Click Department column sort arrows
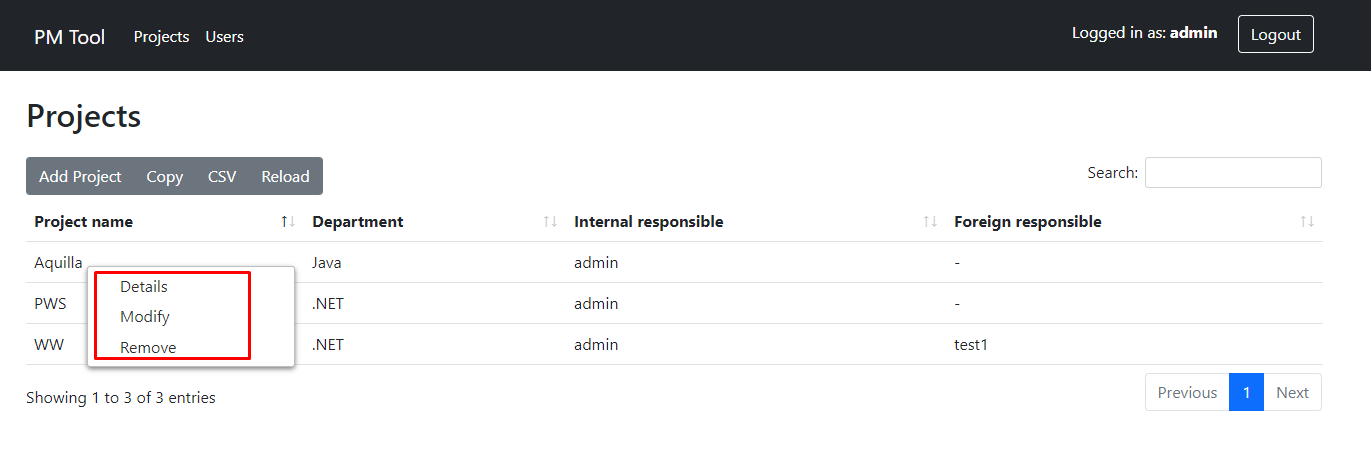Screen dimensions: 1371x464 click(549, 222)
